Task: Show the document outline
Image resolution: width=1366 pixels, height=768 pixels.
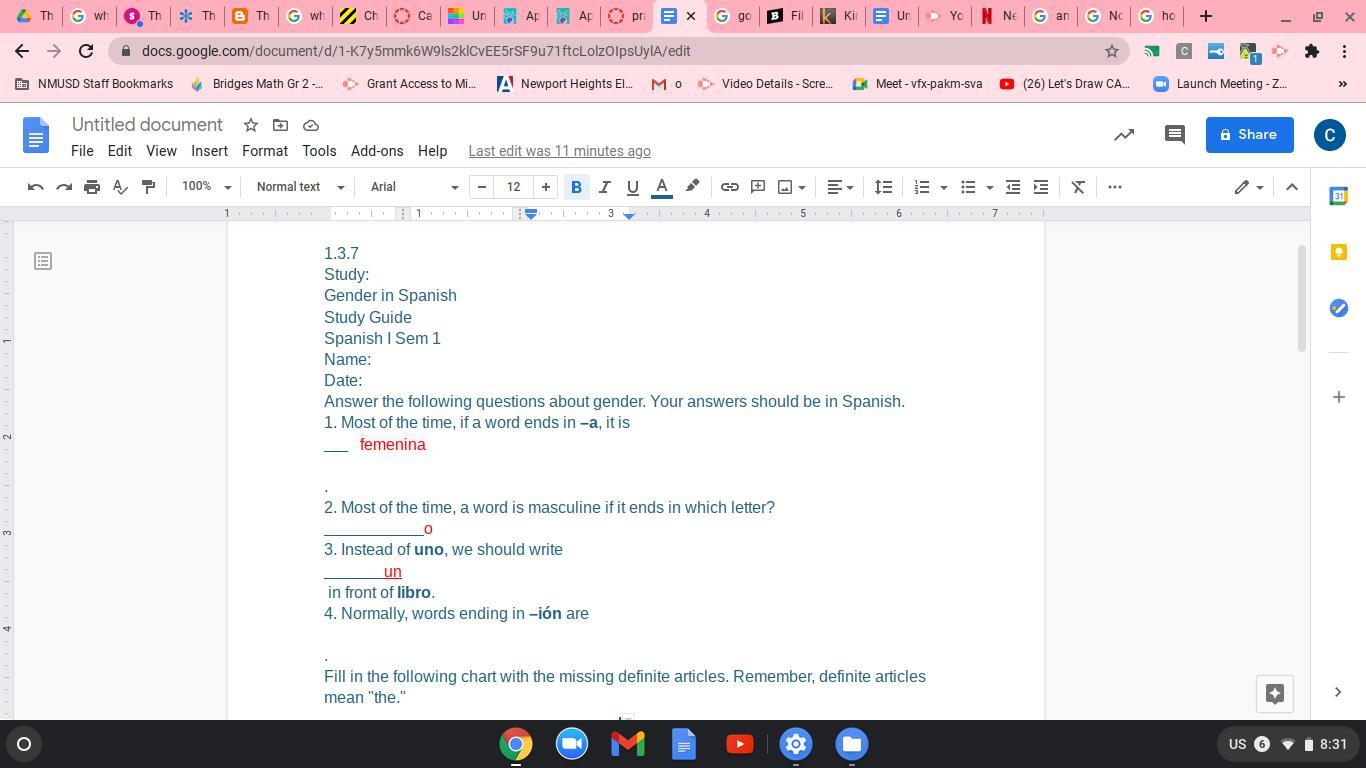Action: tap(43, 261)
